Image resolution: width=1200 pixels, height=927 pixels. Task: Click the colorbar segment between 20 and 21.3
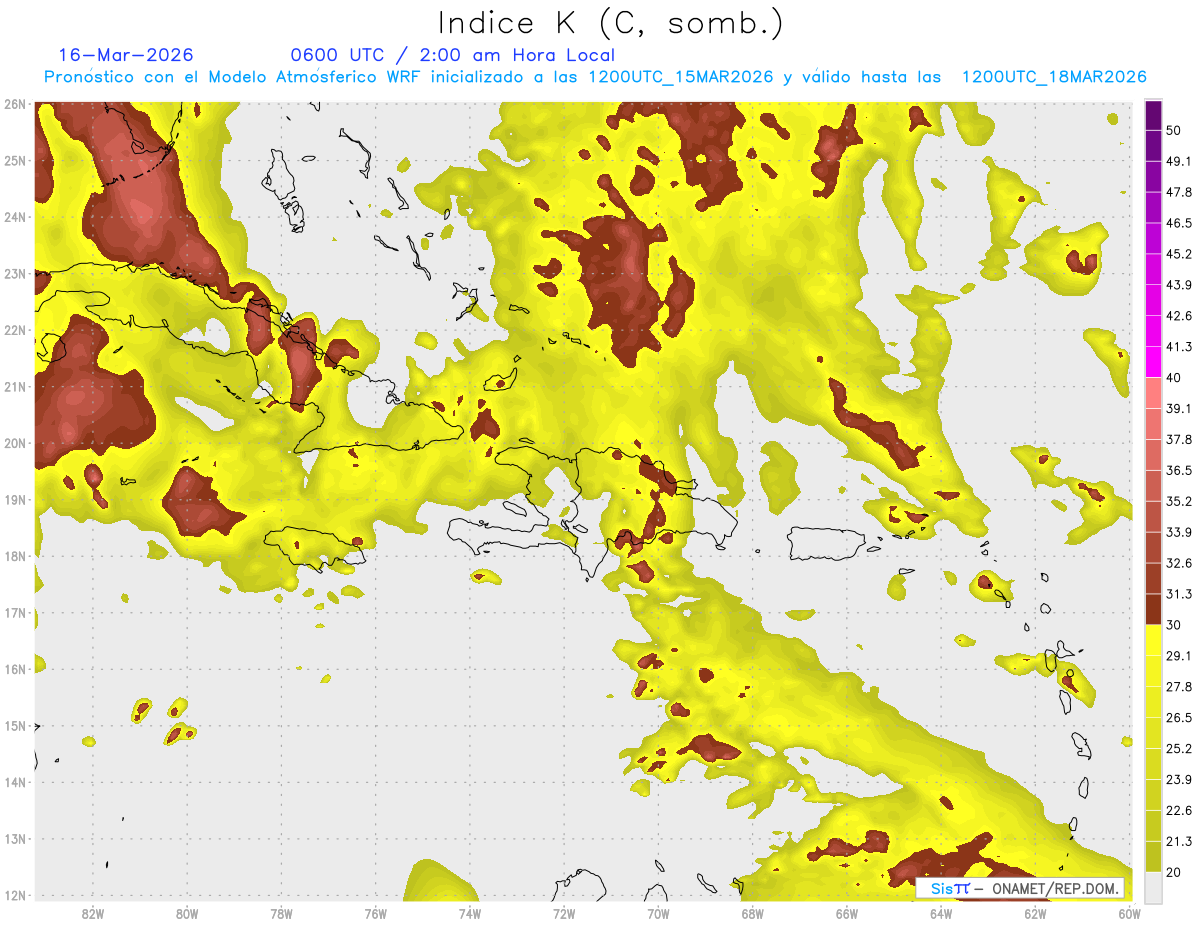tap(1153, 856)
